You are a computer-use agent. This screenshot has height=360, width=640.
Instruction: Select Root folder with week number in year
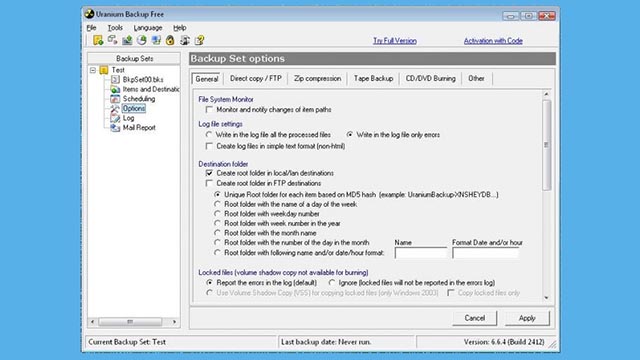click(x=218, y=223)
